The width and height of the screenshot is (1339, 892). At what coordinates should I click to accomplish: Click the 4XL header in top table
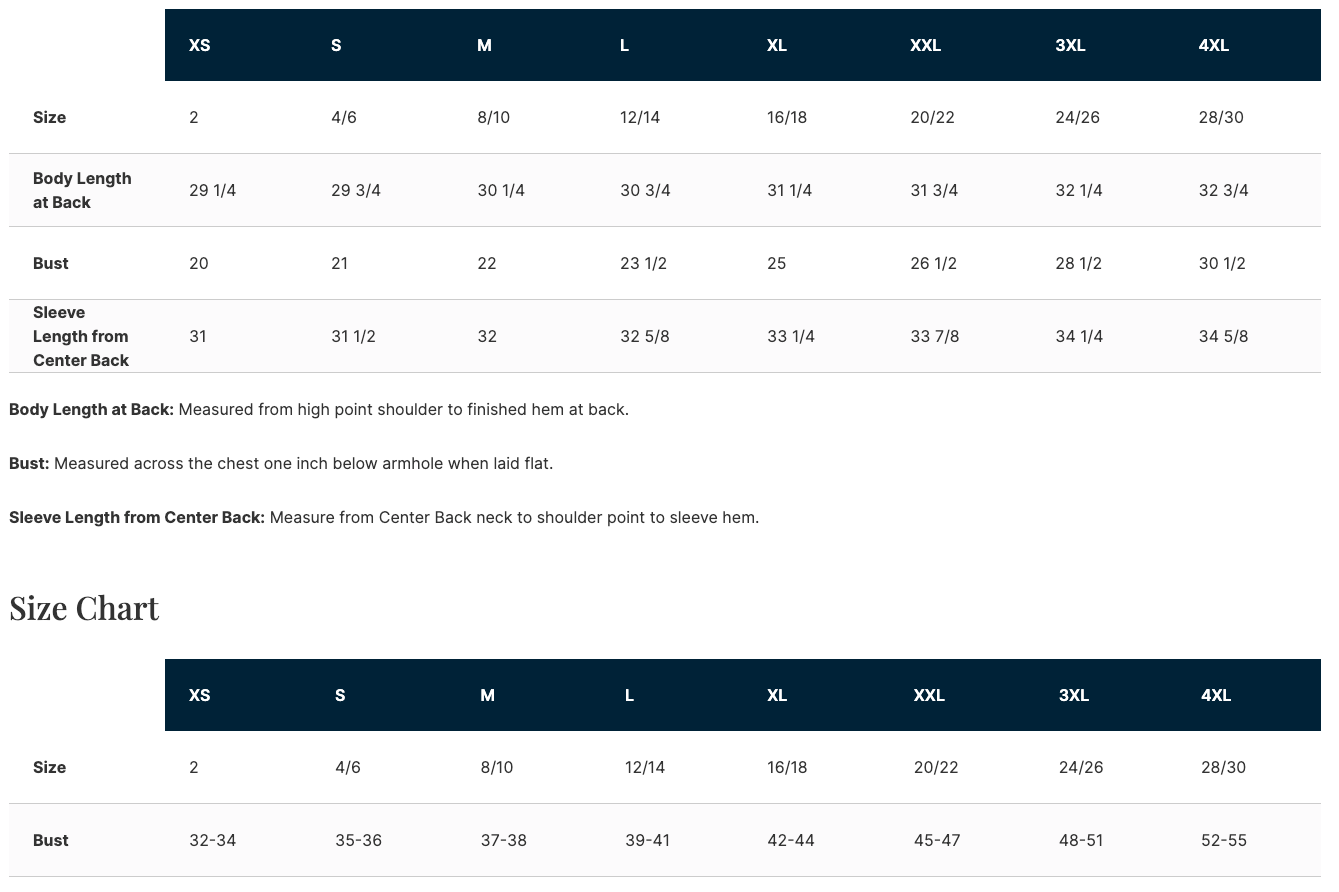(x=1213, y=45)
